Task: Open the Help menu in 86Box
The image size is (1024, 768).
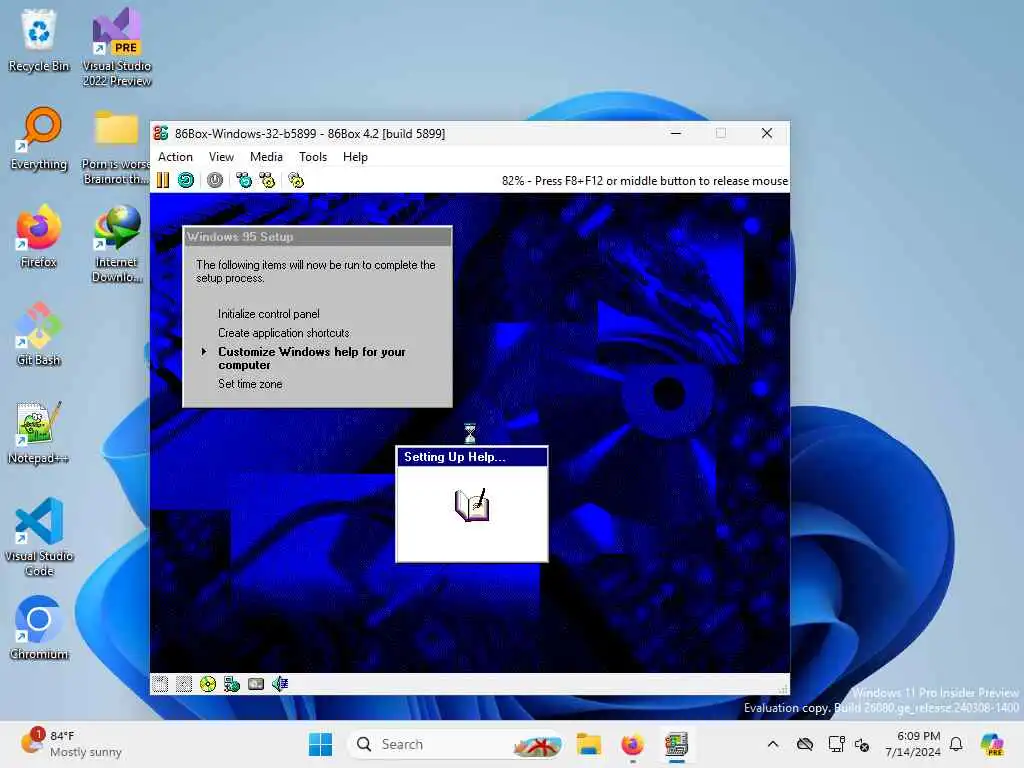Action: click(x=355, y=157)
